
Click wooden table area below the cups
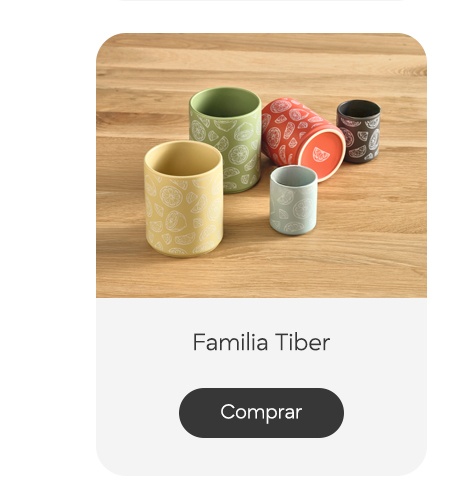coord(261,277)
